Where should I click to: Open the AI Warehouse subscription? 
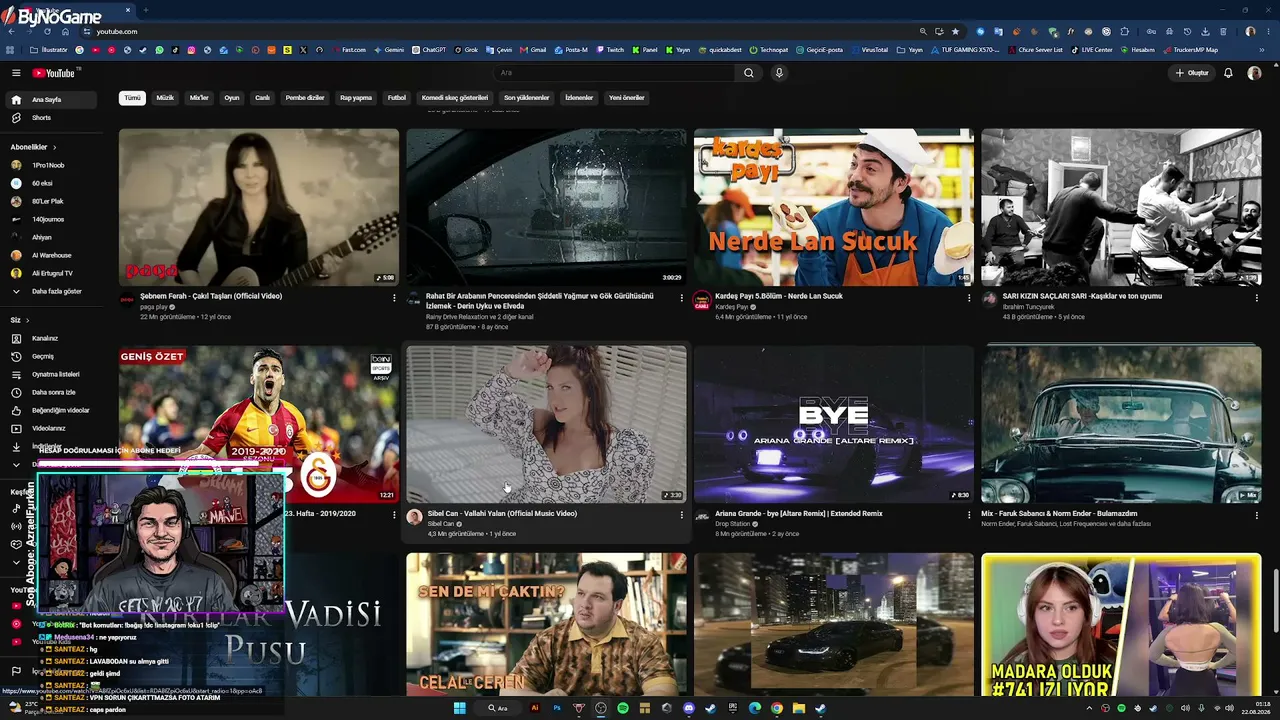(x=53, y=255)
